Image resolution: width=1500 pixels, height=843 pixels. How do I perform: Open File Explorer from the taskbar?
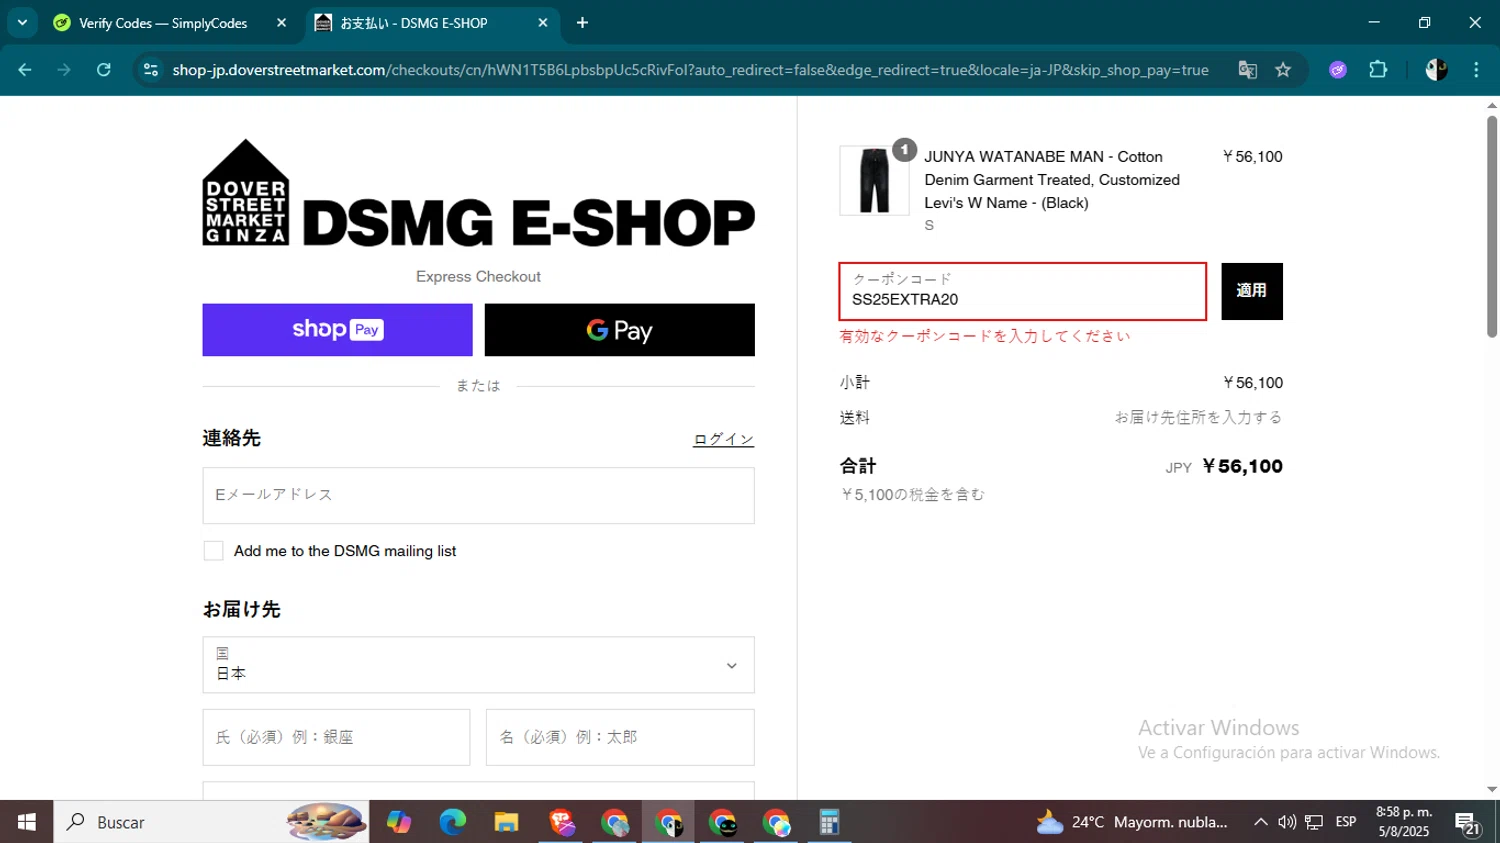[507, 822]
